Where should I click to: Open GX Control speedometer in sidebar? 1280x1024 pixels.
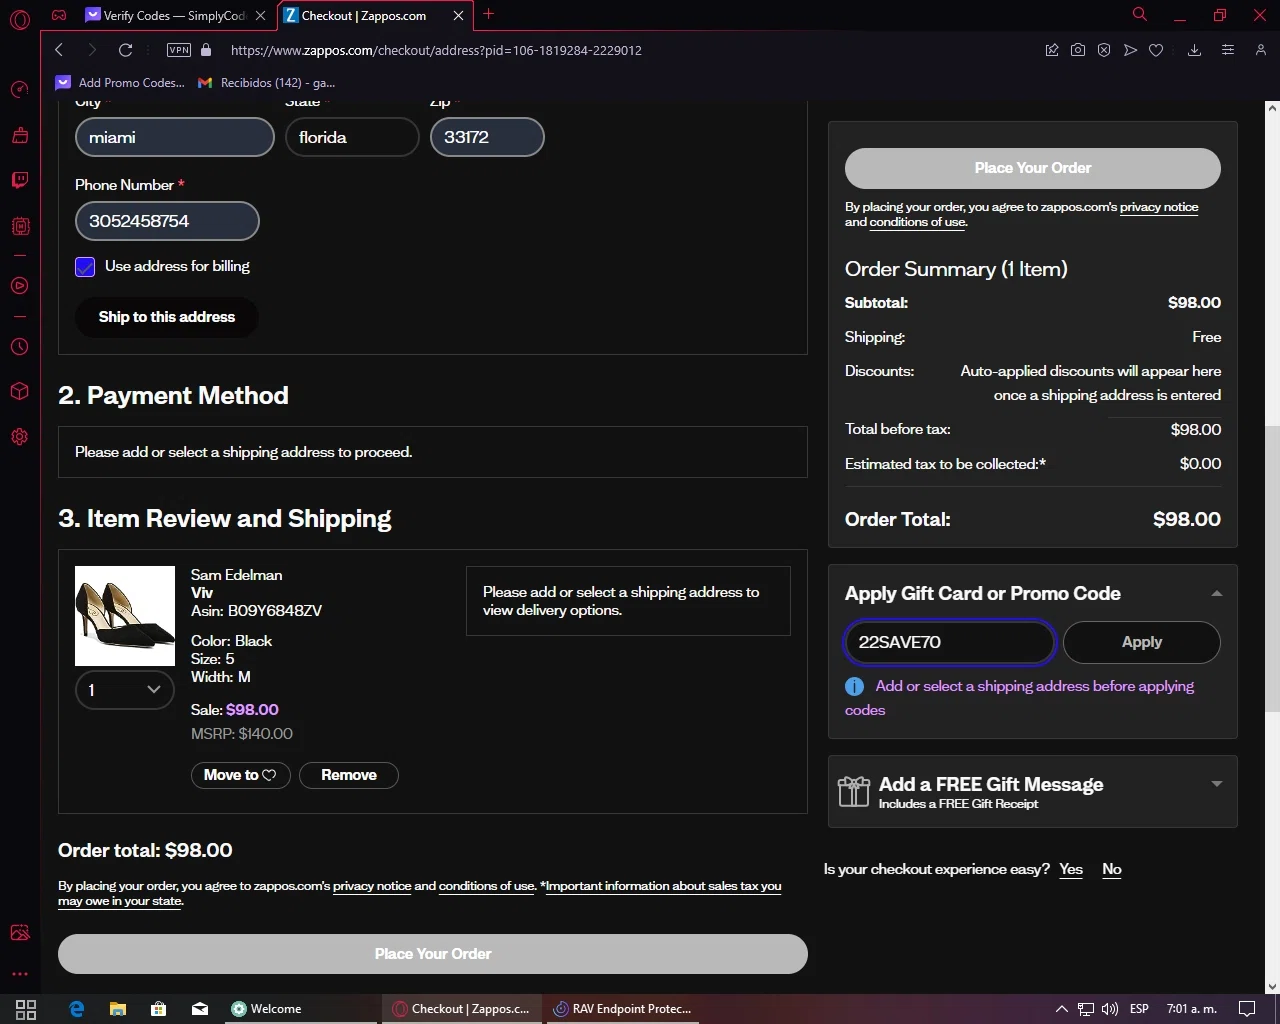click(x=19, y=90)
